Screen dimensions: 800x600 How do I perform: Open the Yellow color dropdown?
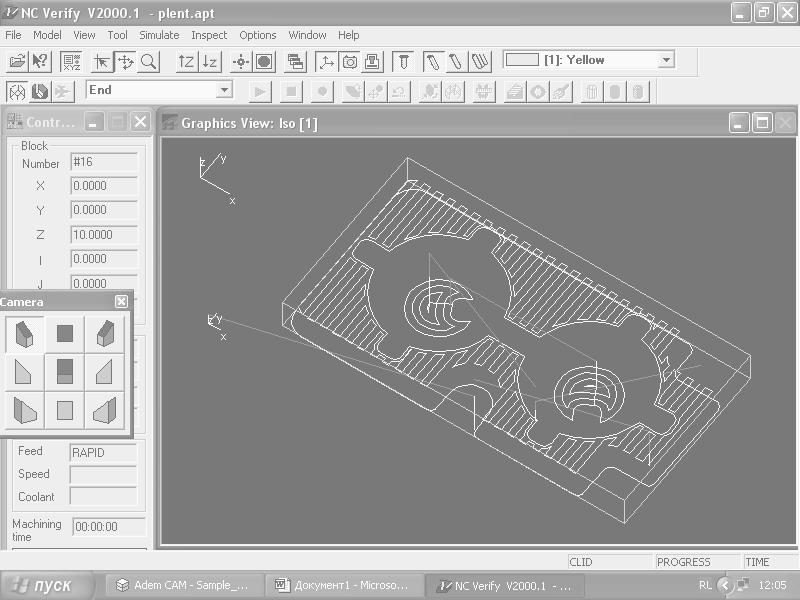click(x=666, y=60)
